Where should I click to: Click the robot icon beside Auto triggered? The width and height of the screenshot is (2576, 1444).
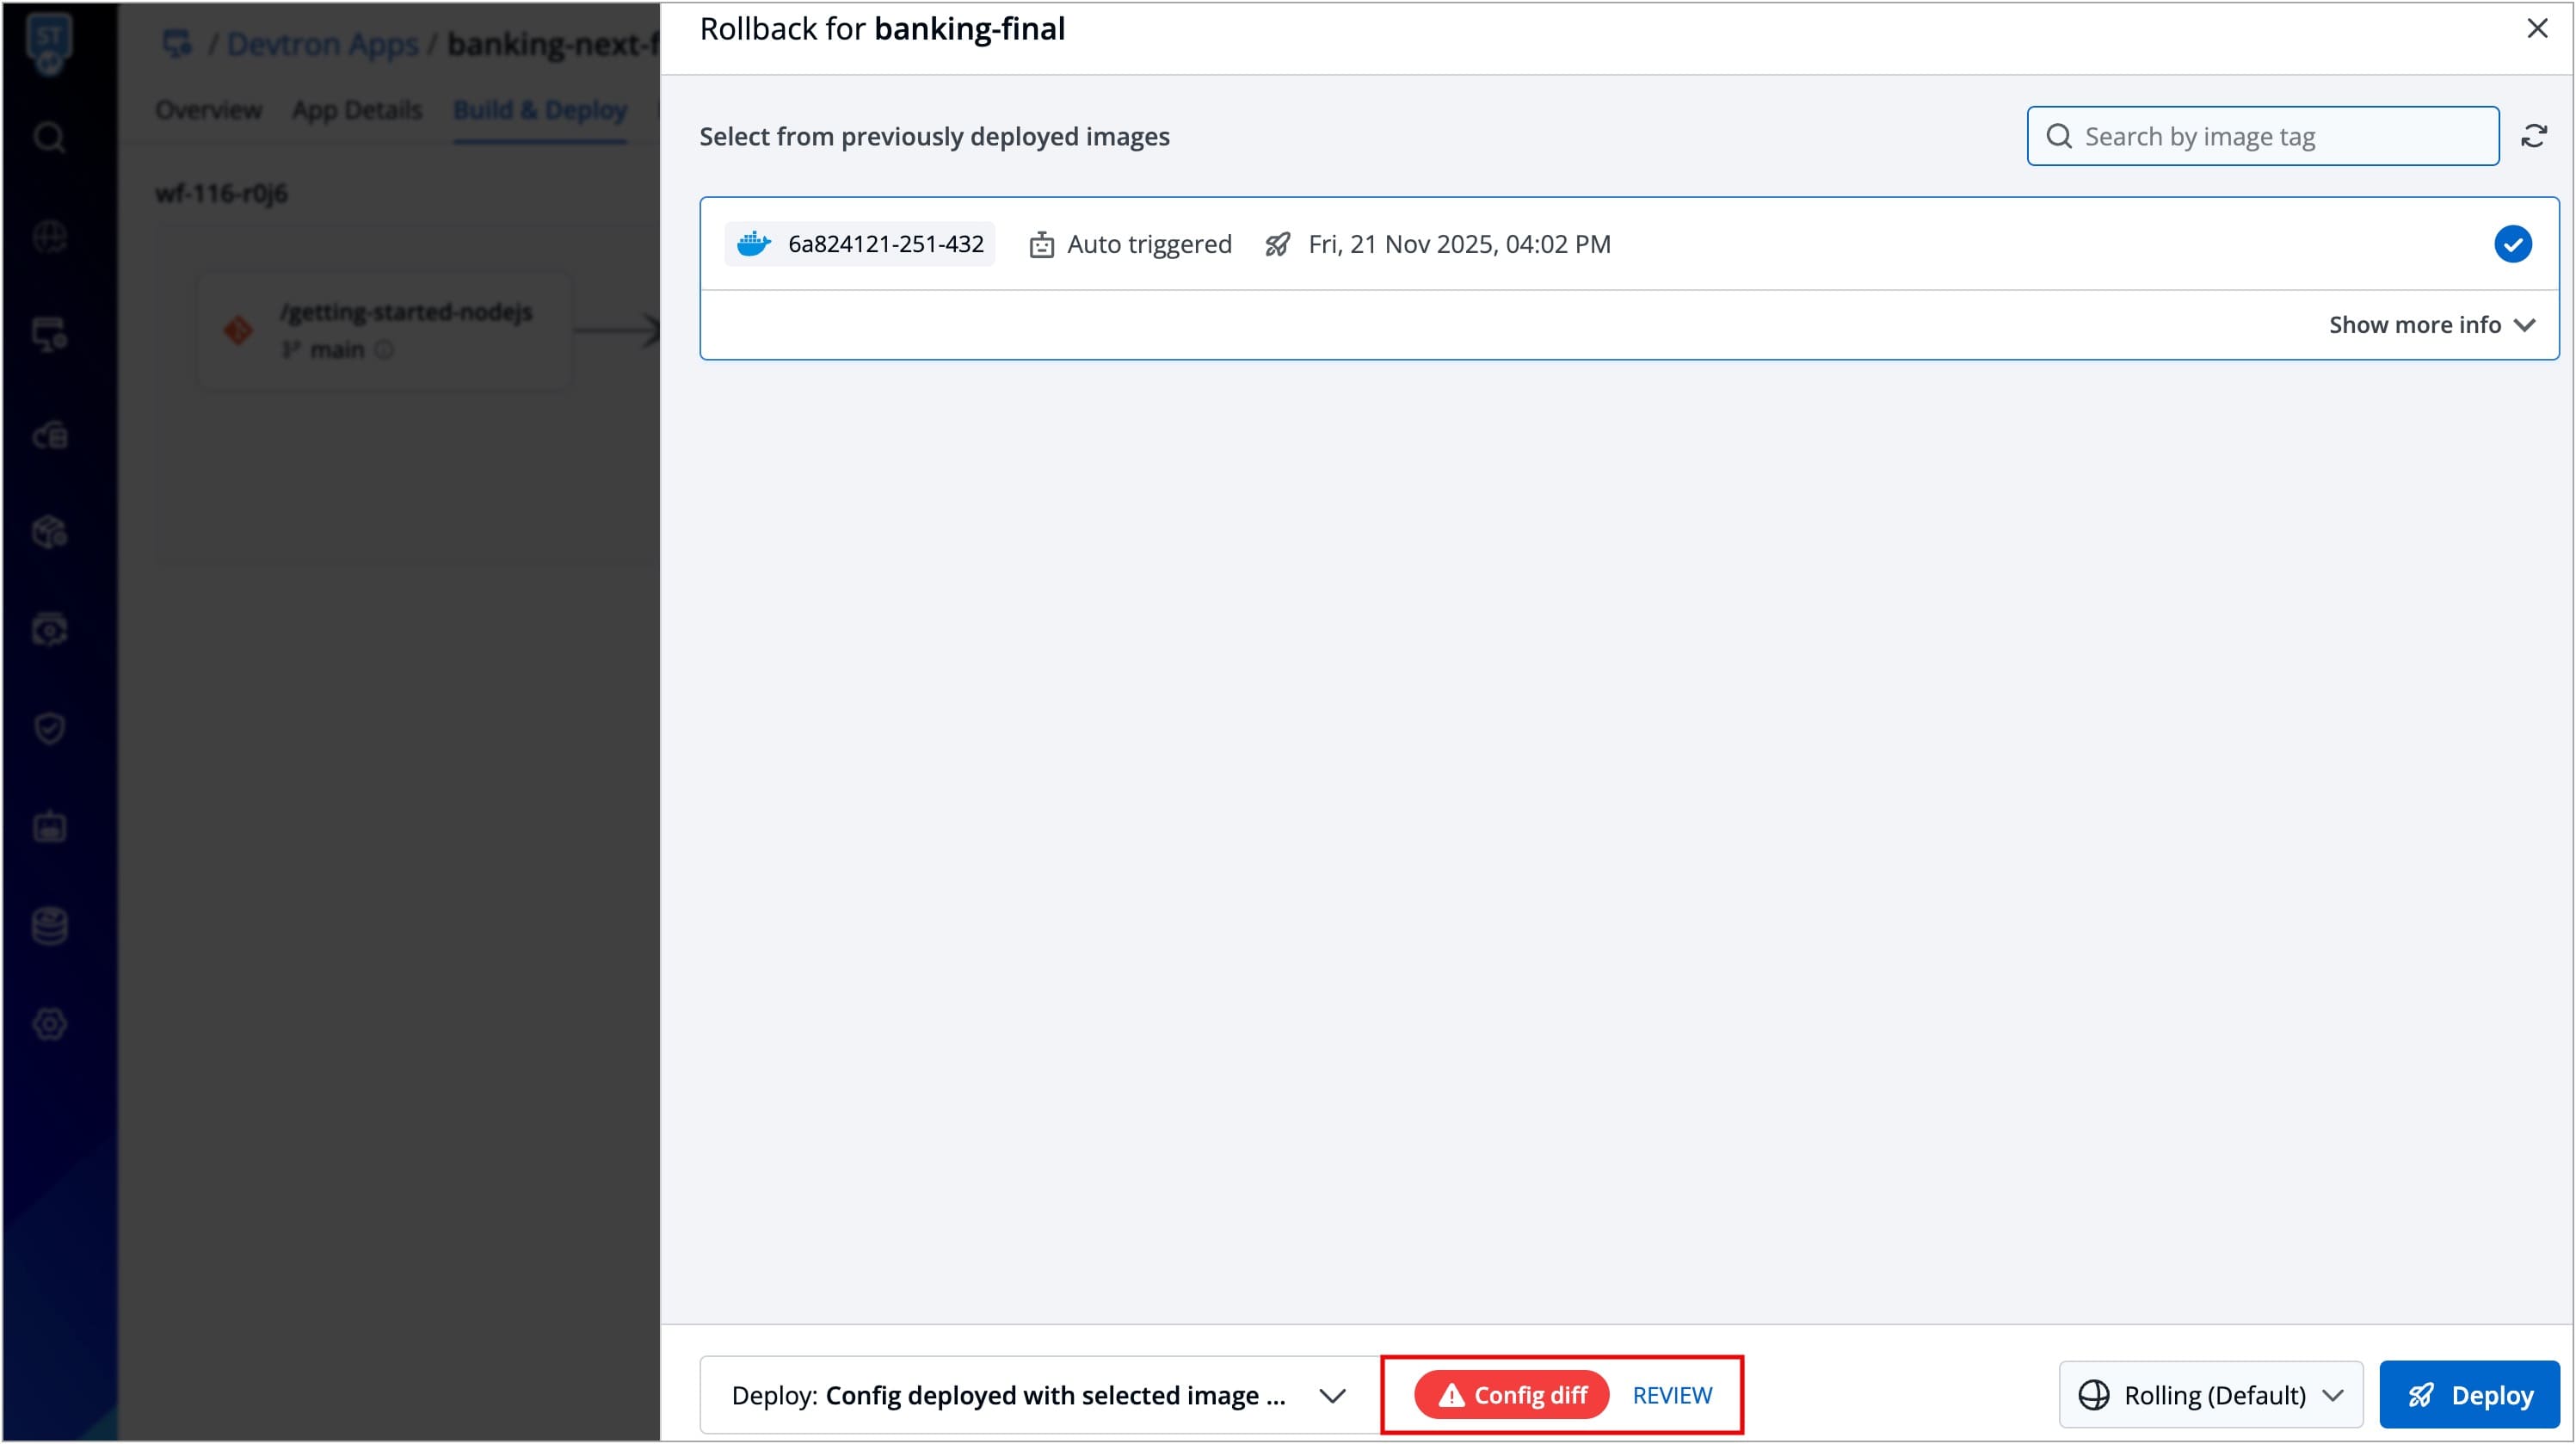[x=1041, y=245]
